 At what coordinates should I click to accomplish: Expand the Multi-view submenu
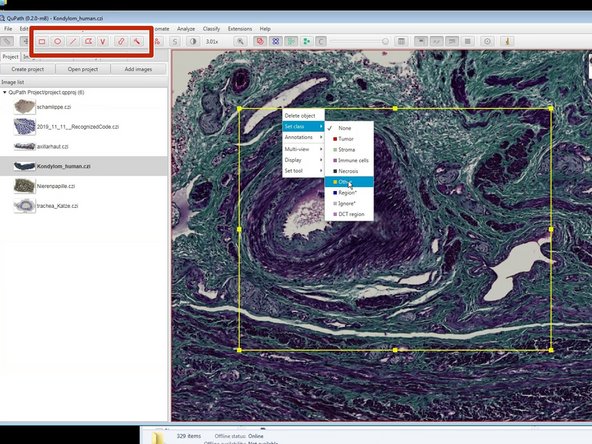point(303,149)
